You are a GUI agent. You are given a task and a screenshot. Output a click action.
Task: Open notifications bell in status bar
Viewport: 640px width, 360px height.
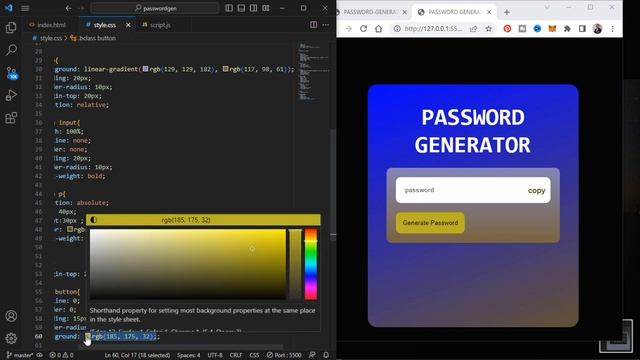(x=326, y=355)
